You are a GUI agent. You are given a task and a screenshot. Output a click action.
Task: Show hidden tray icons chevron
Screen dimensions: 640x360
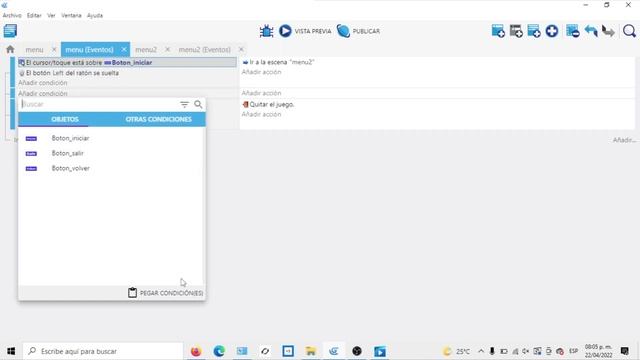481,351
